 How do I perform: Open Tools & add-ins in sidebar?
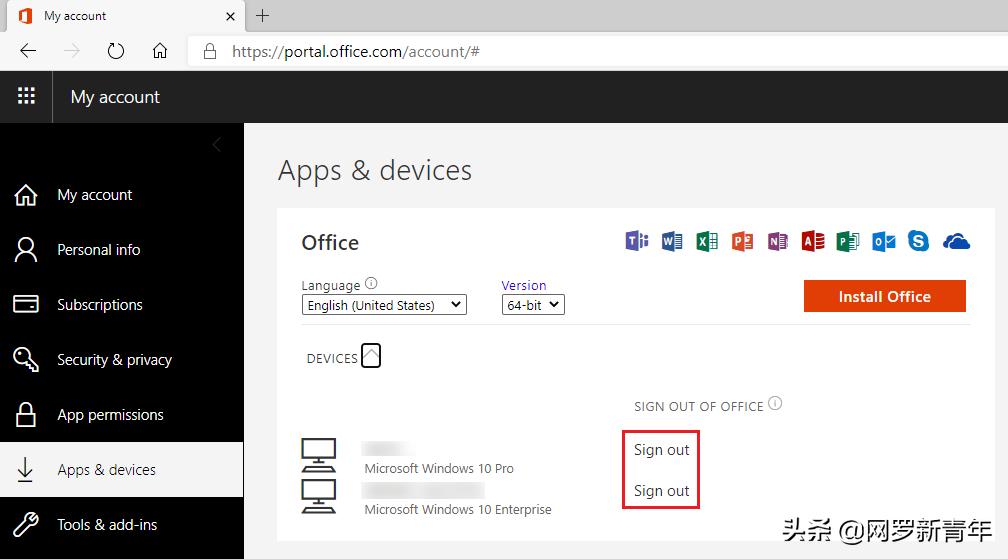pos(122,524)
